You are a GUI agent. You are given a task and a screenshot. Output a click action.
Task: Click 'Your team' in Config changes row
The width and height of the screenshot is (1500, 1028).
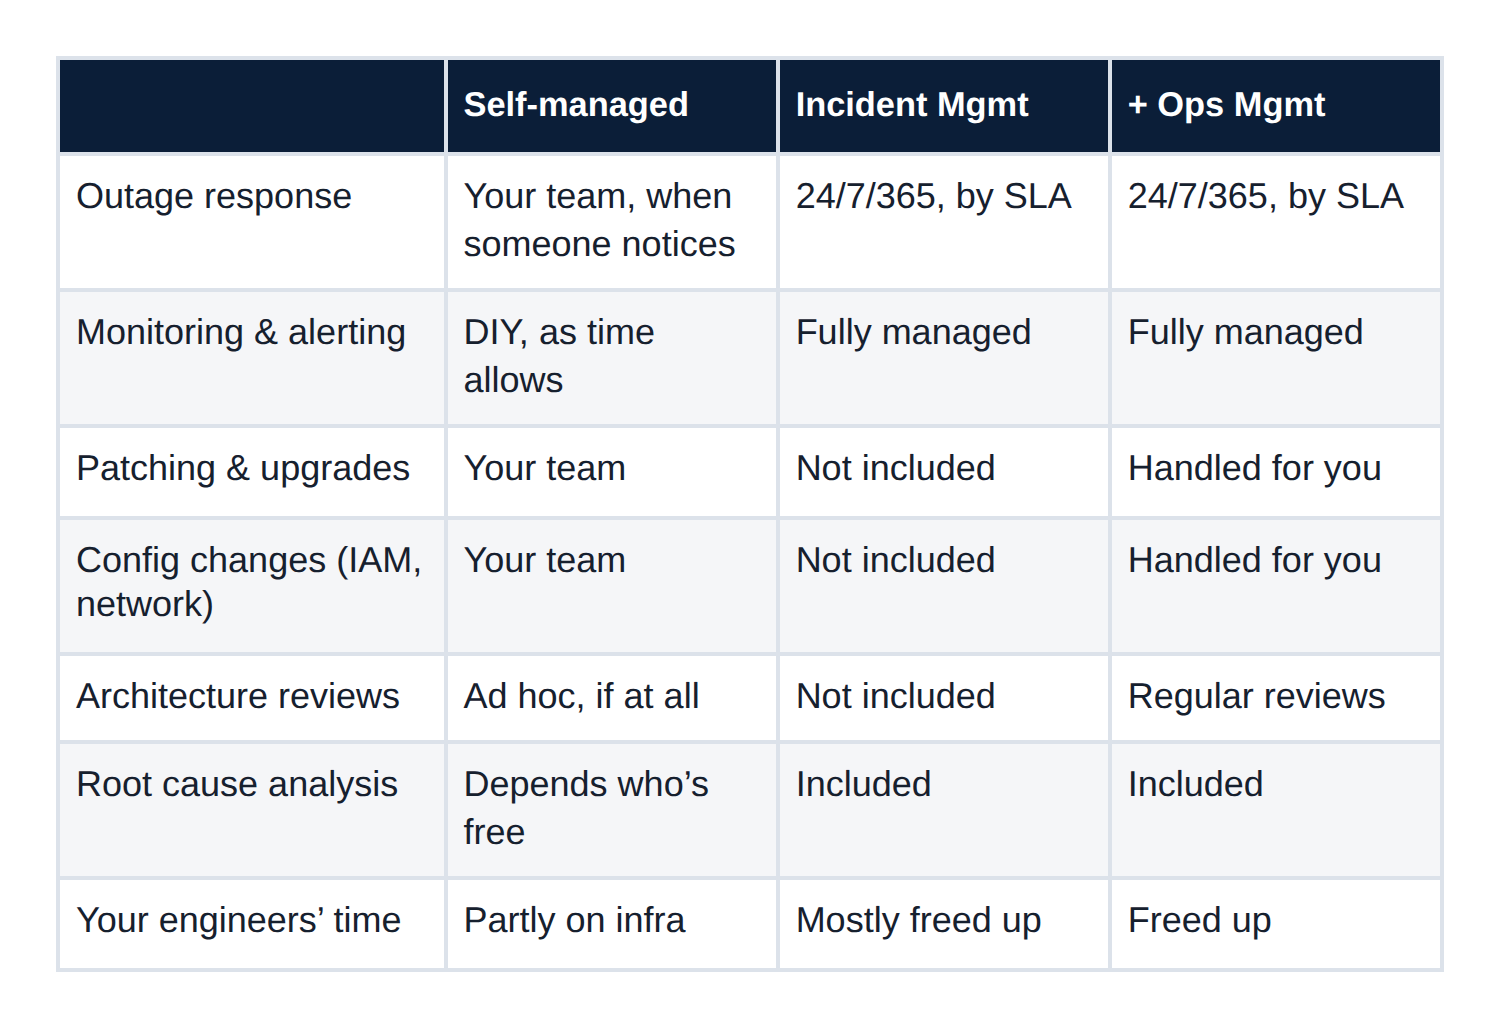[x=611, y=586]
